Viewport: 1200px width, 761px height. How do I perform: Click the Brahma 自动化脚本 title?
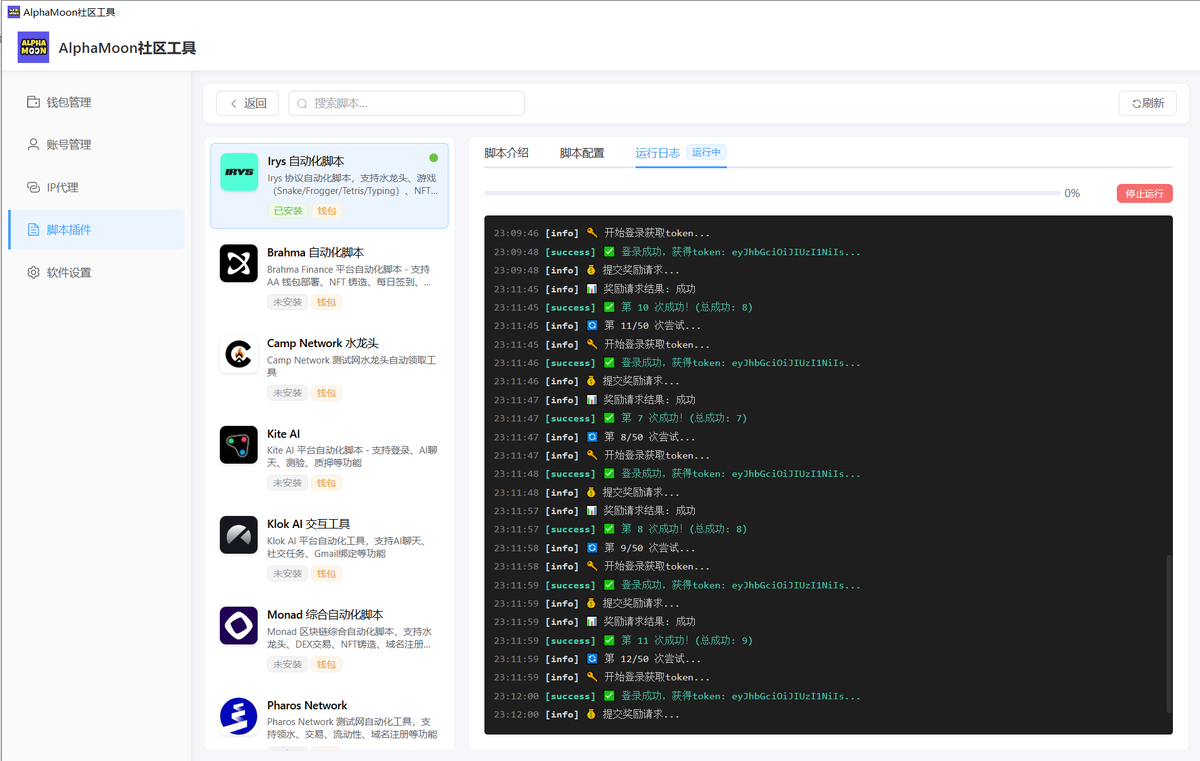316,252
